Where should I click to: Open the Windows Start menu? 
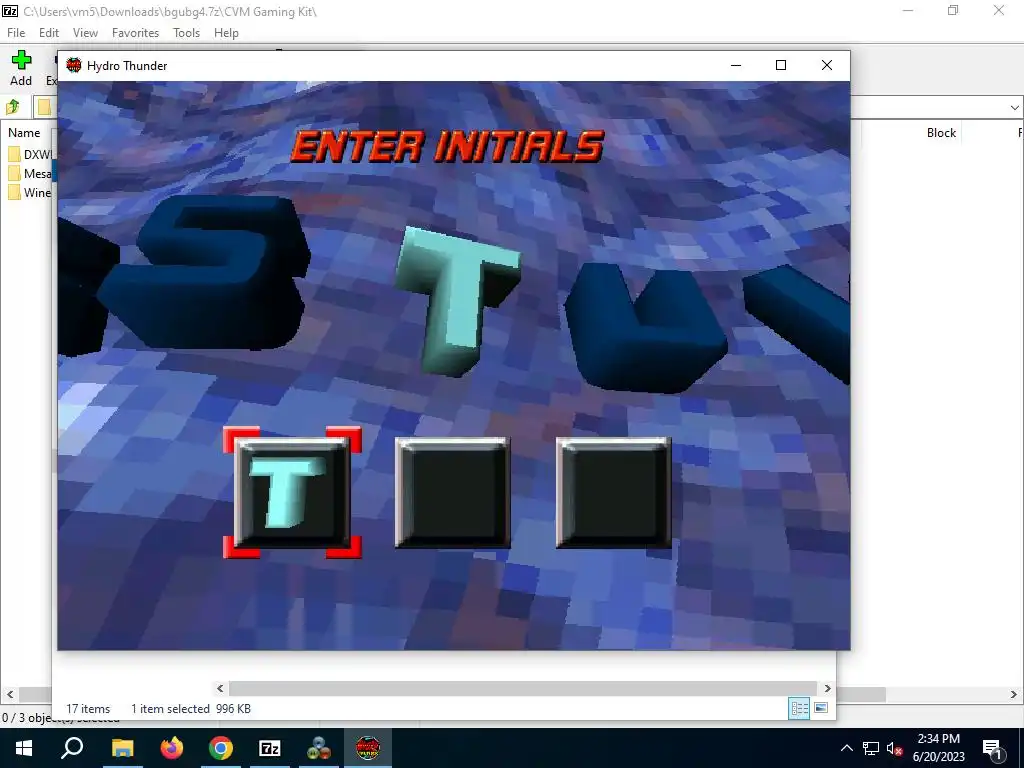pos(24,748)
